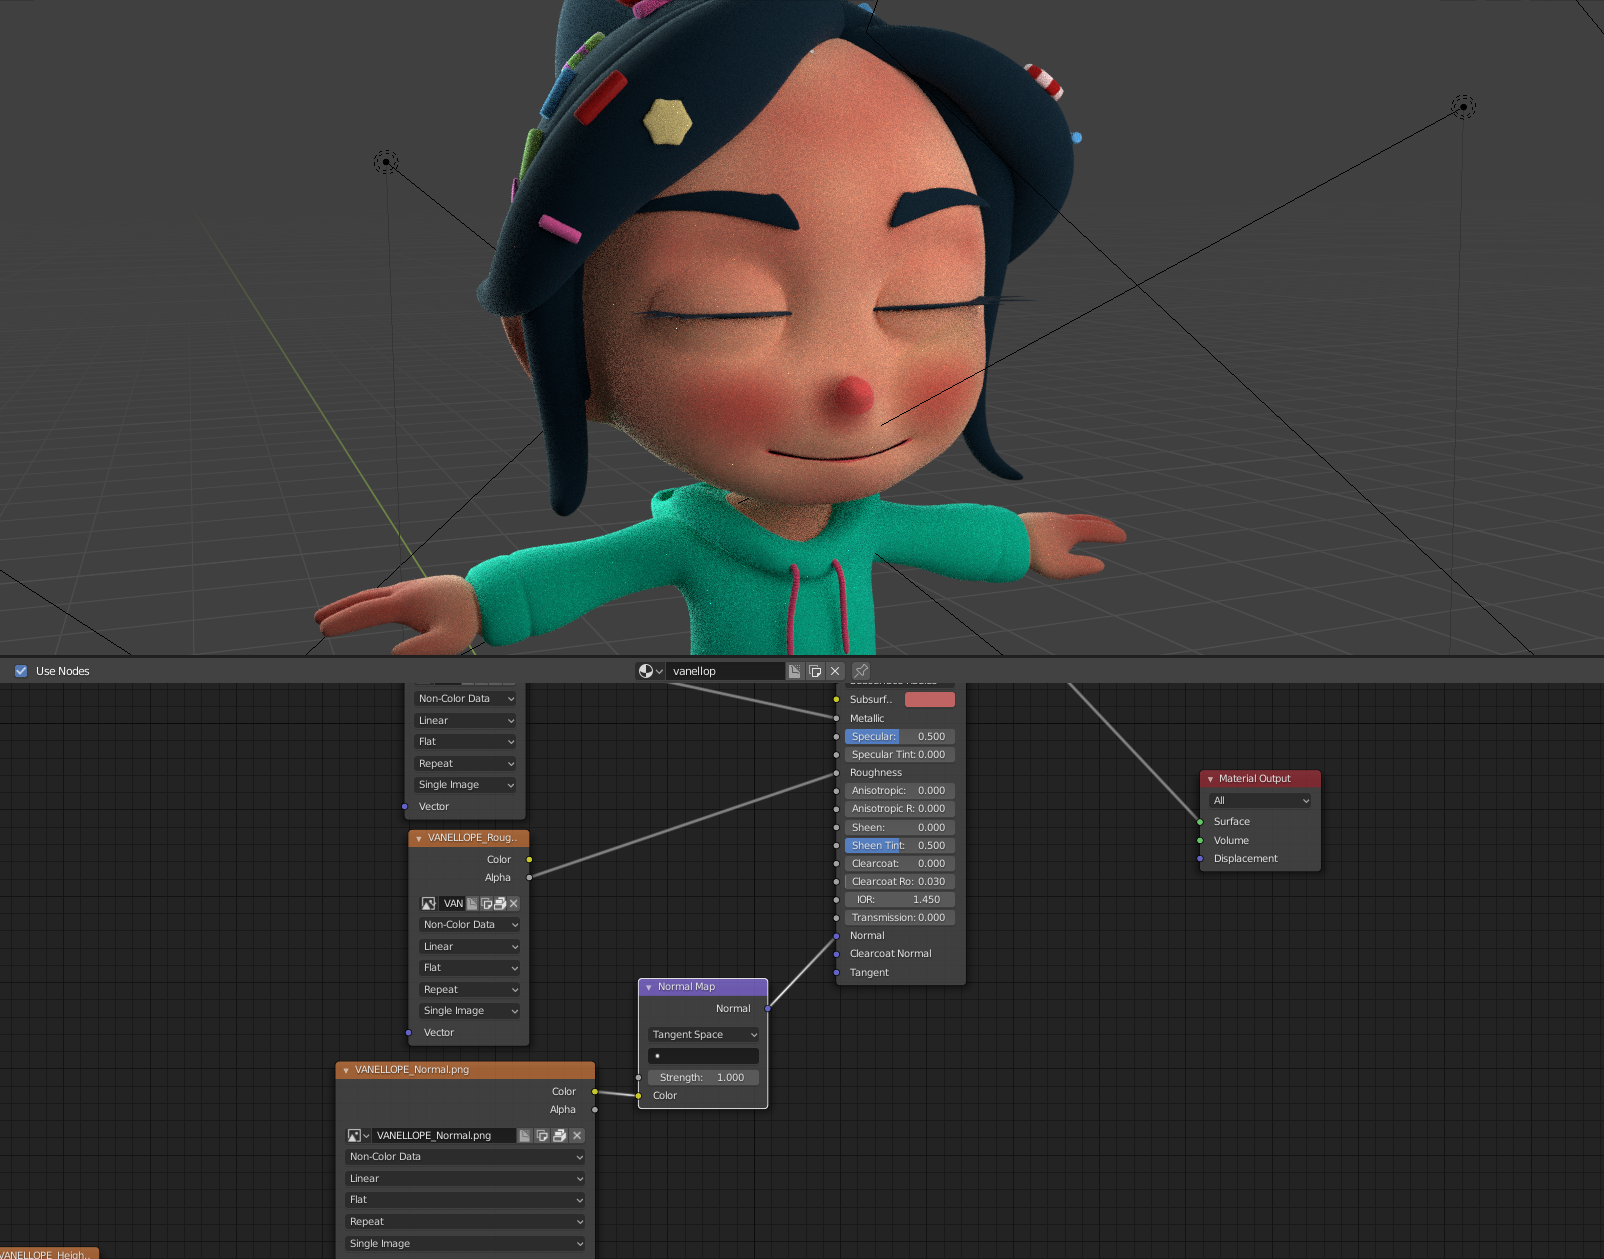Image resolution: width=1604 pixels, height=1259 pixels.
Task: Open Single Image dropdown in VANELLOPE_Normal.png node
Action: (x=465, y=1244)
